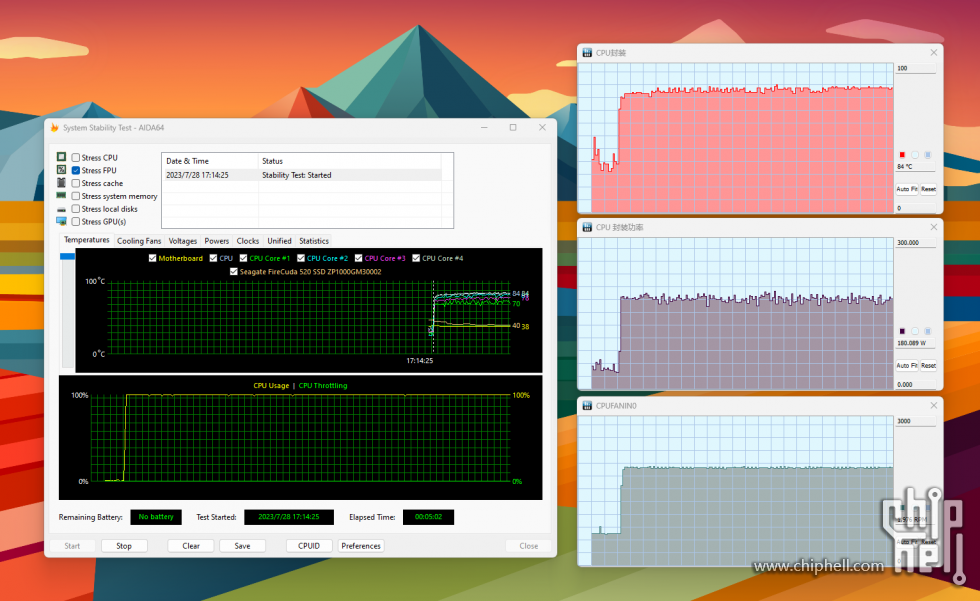The width and height of the screenshot is (980, 601).
Task: Click the Stop button
Action: [x=124, y=546]
